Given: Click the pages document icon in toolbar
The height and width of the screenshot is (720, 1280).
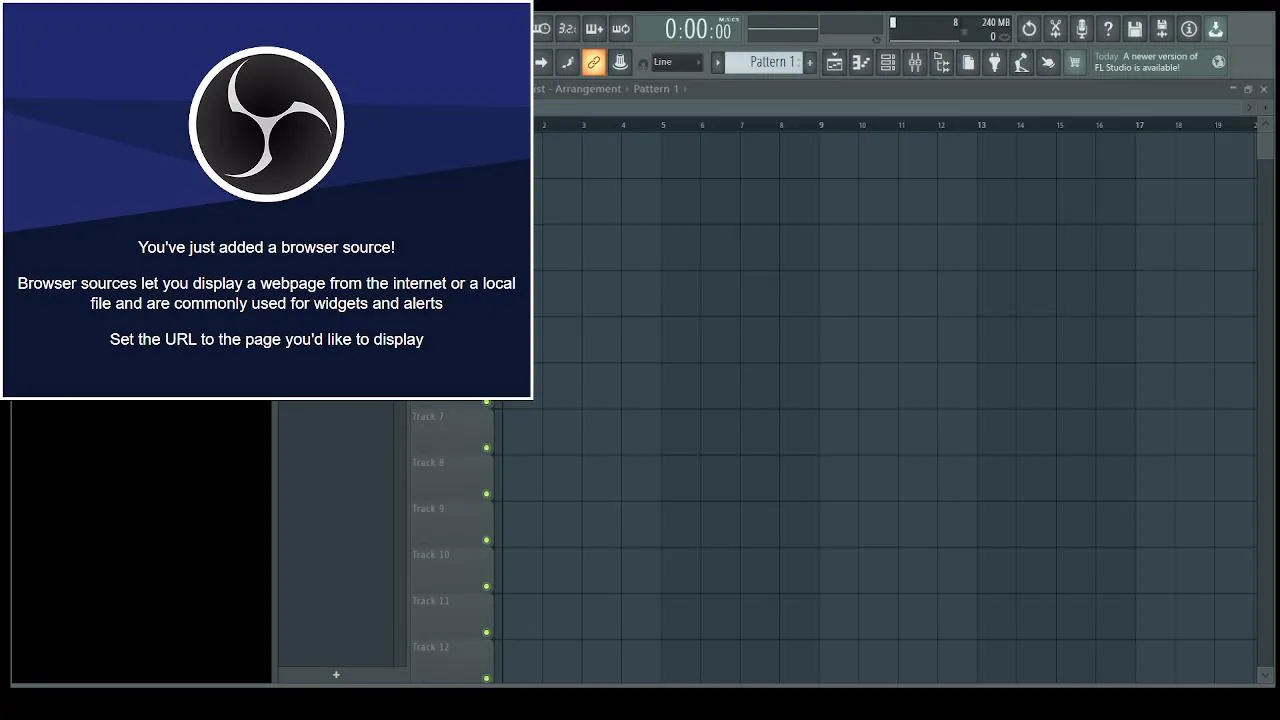Looking at the screenshot, I should pyautogui.click(x=968, y=62).
